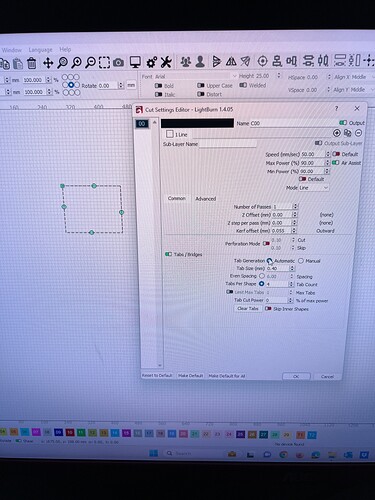
Task: Click the Make Default button
Action: click(x=190, y=376)
